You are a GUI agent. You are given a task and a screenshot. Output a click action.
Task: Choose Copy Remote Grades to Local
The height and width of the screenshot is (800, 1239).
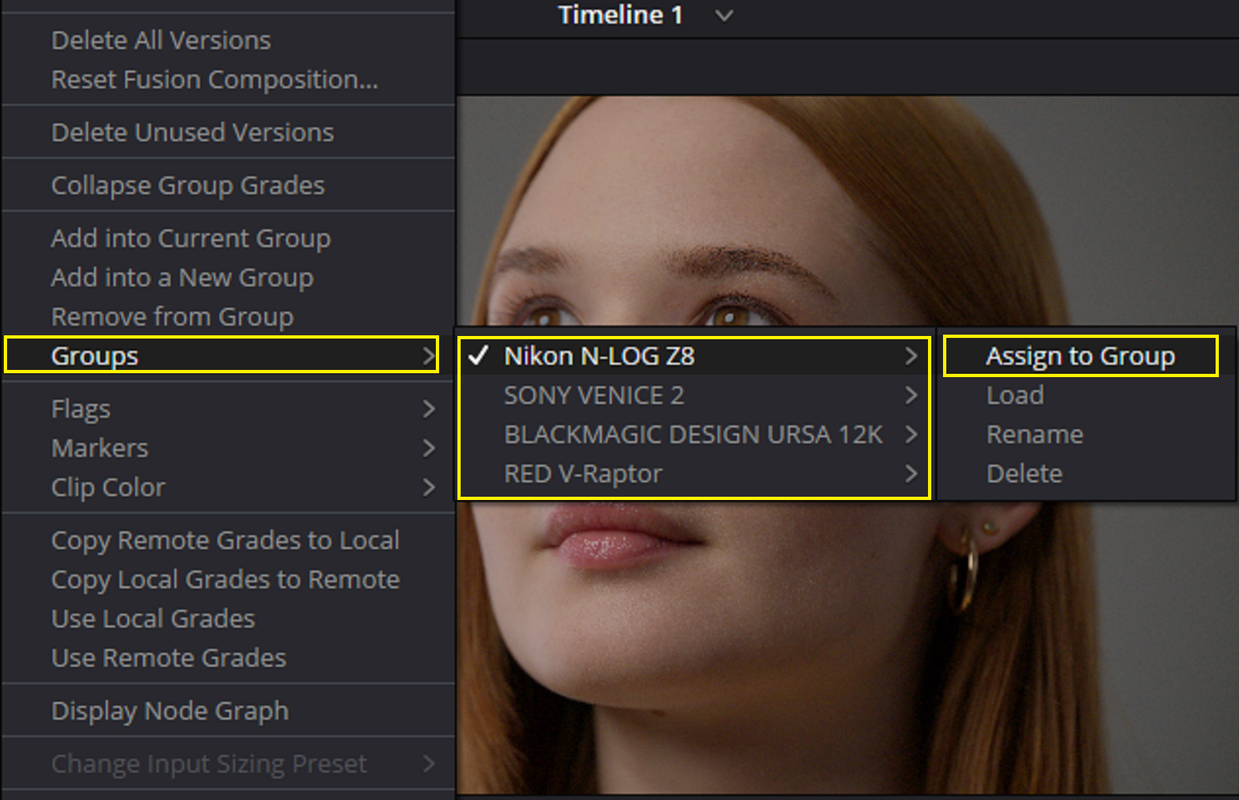225,541
